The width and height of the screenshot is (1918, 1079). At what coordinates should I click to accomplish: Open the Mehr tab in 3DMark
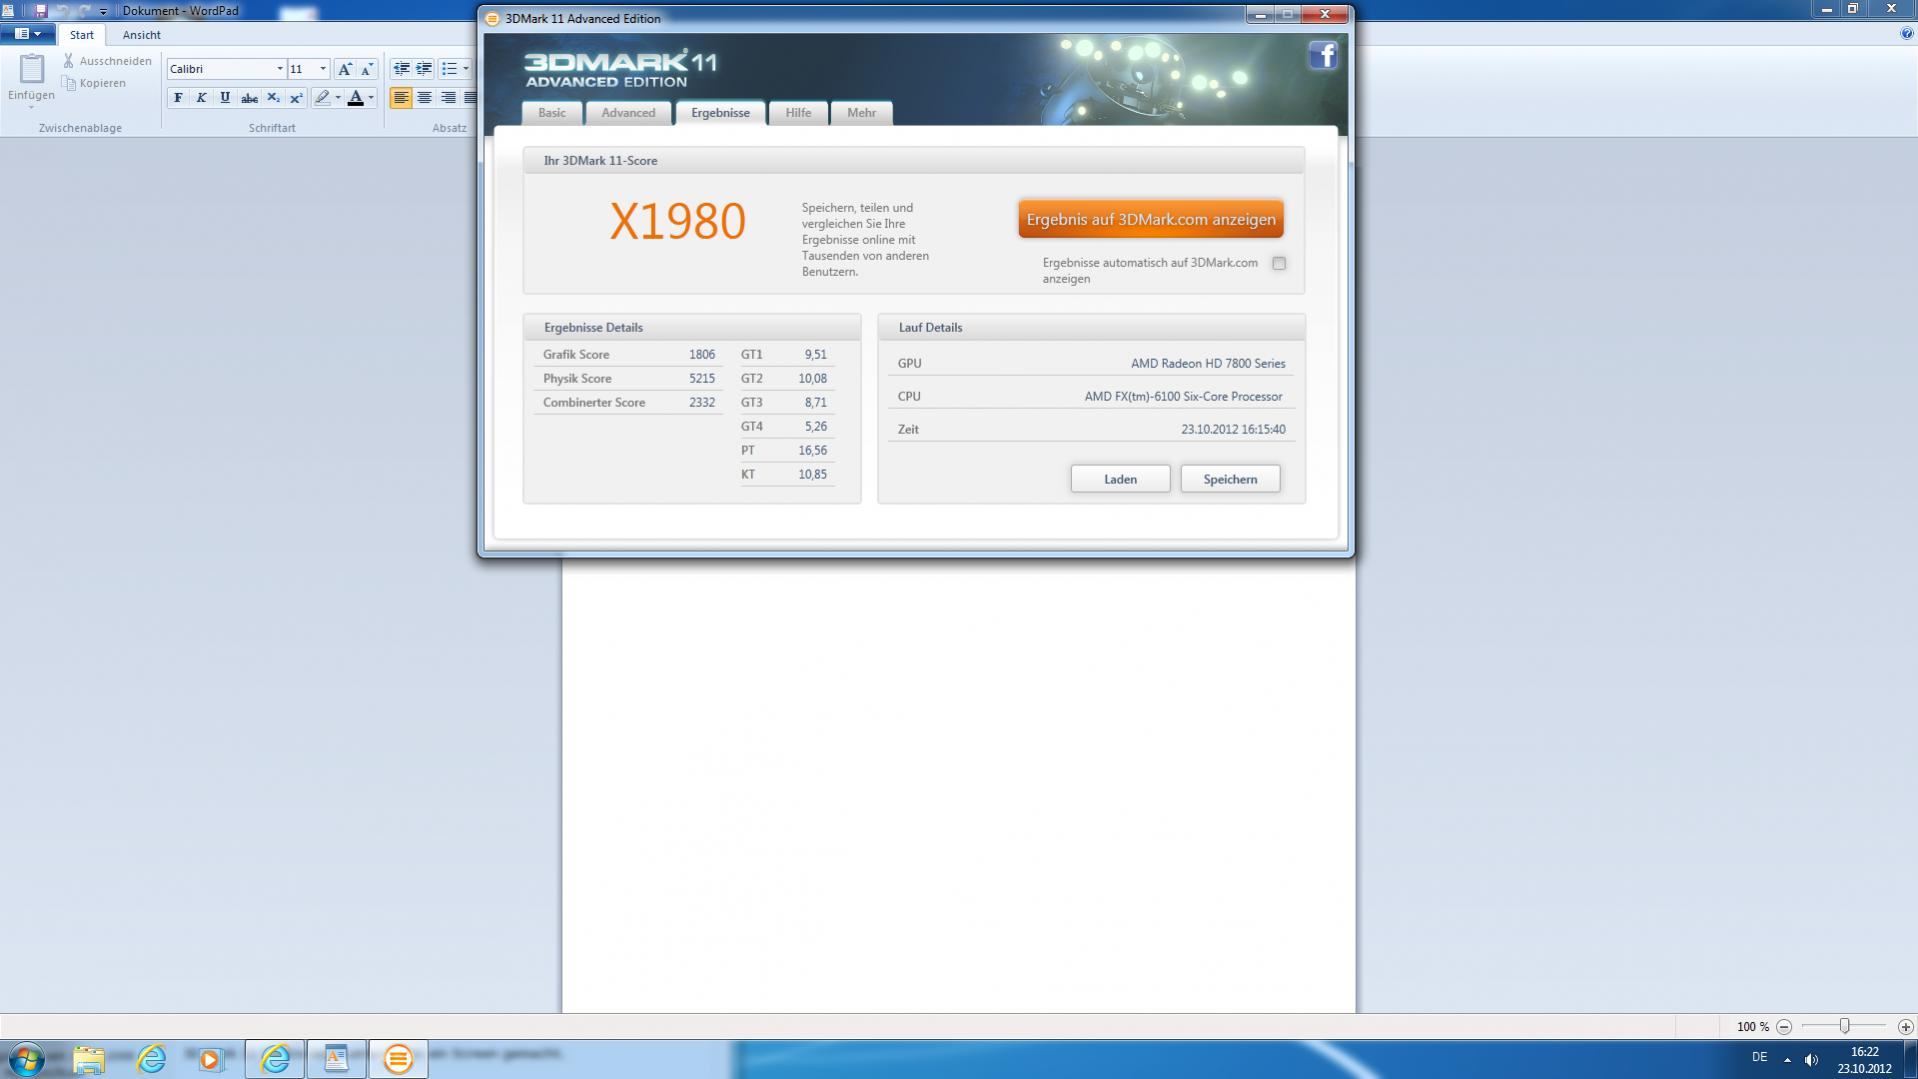[x=861, y=113]
